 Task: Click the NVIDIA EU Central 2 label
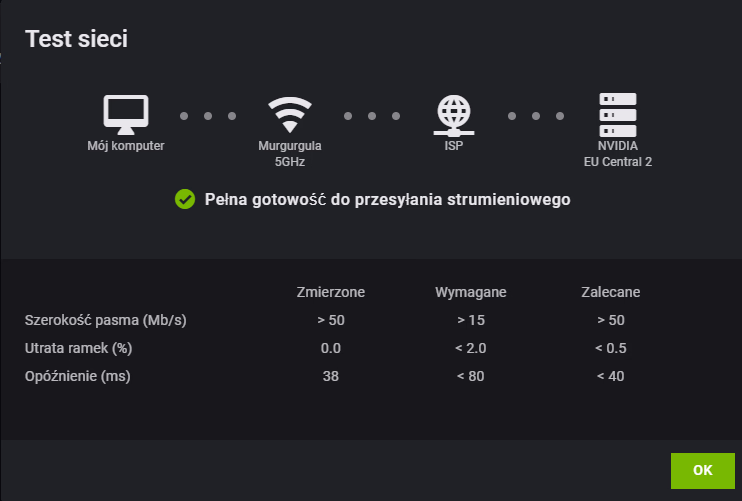[x=618, y=153]
